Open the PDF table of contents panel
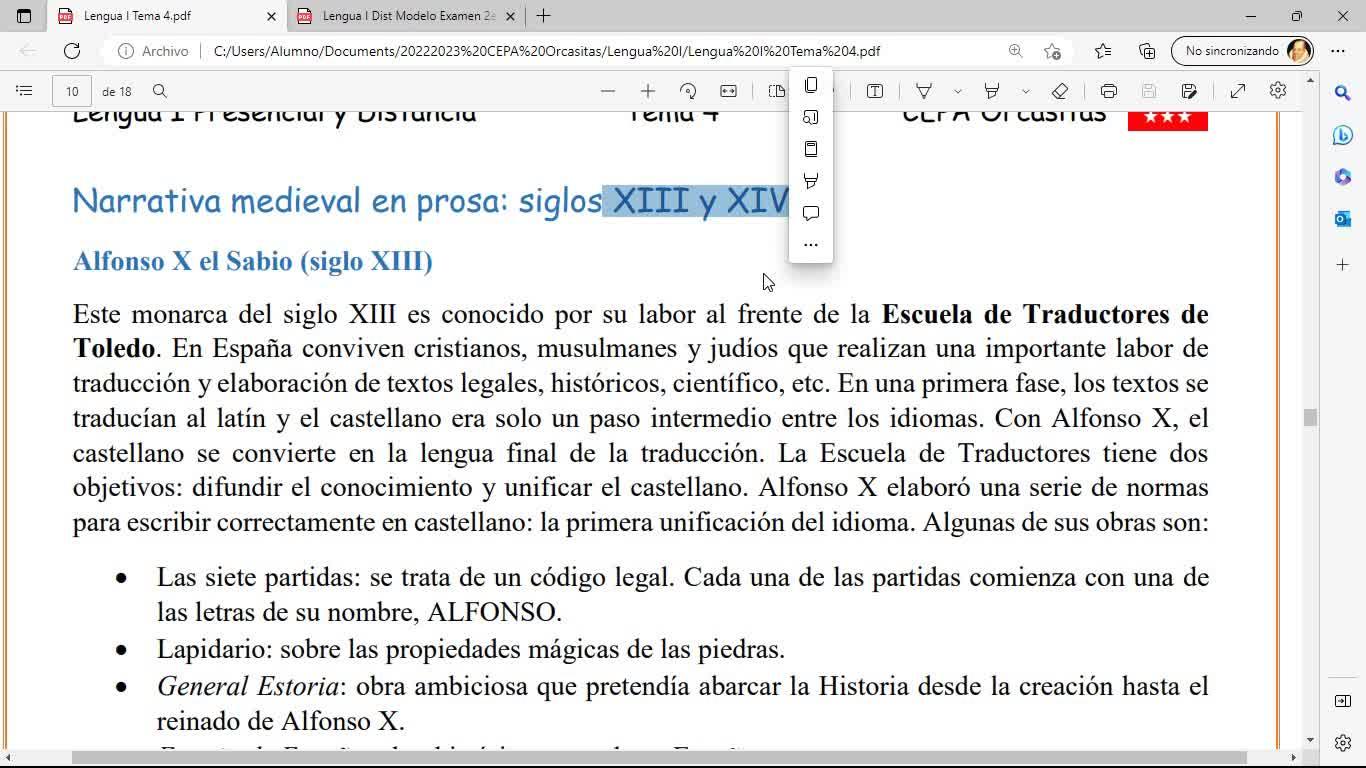Screen dimensions: 1366x768 pos(24,91)
